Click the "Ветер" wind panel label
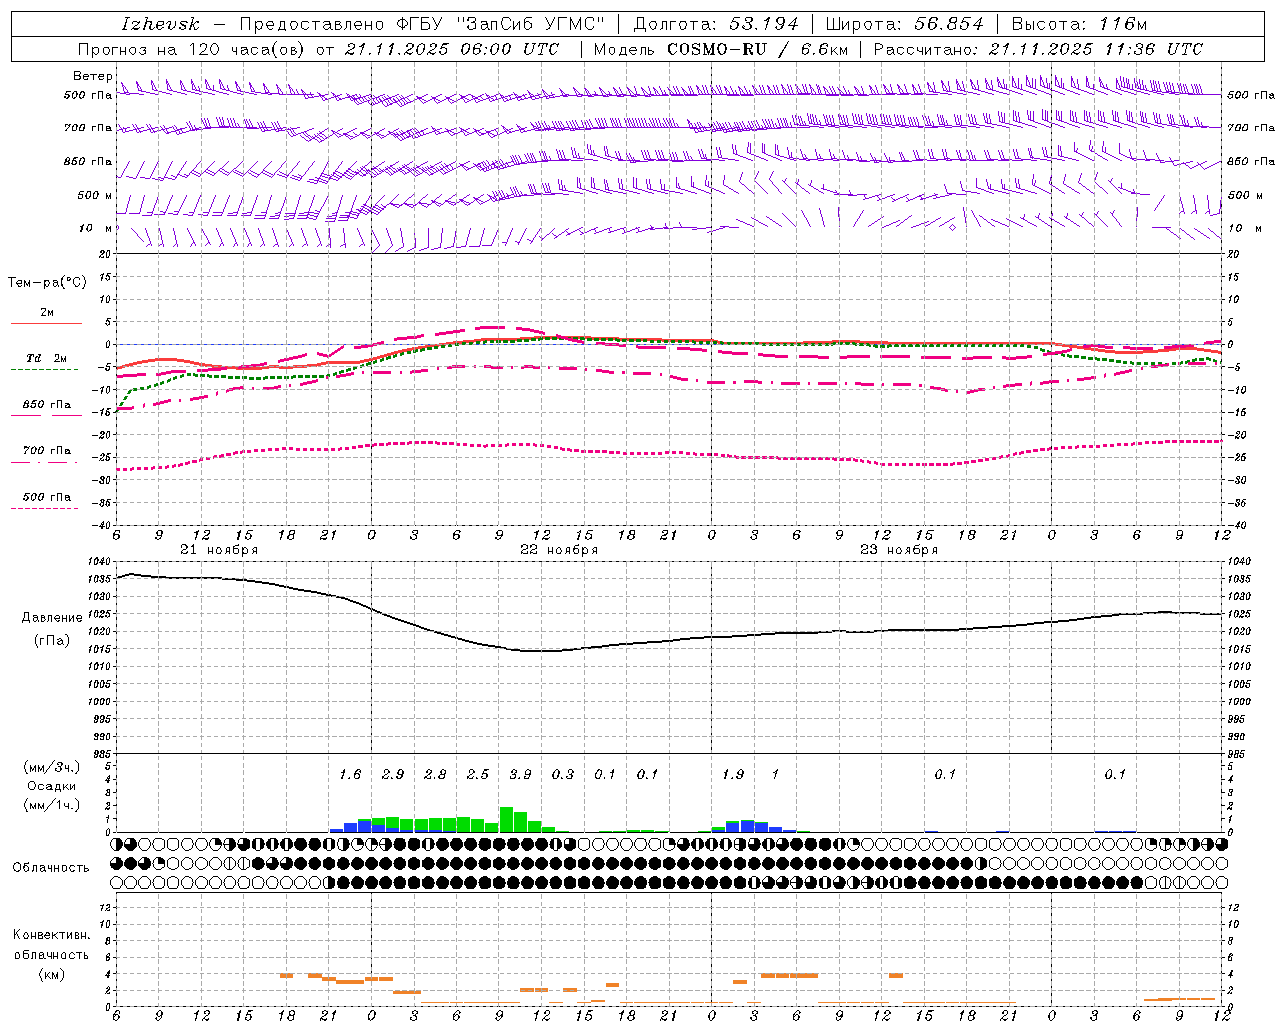The width and height of the screenshot is (1280, 1024). (x=93, y=76)
